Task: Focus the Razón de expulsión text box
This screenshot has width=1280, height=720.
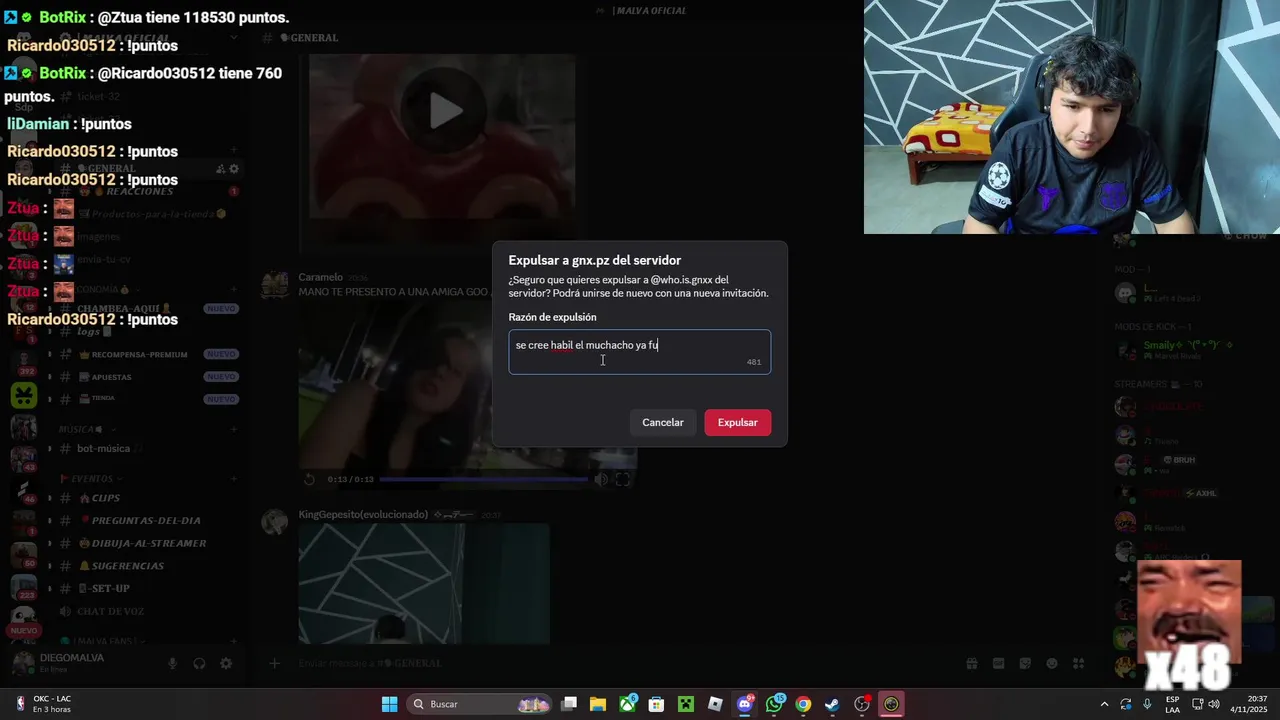Action: pyautogui.click(x=639, y=352)
